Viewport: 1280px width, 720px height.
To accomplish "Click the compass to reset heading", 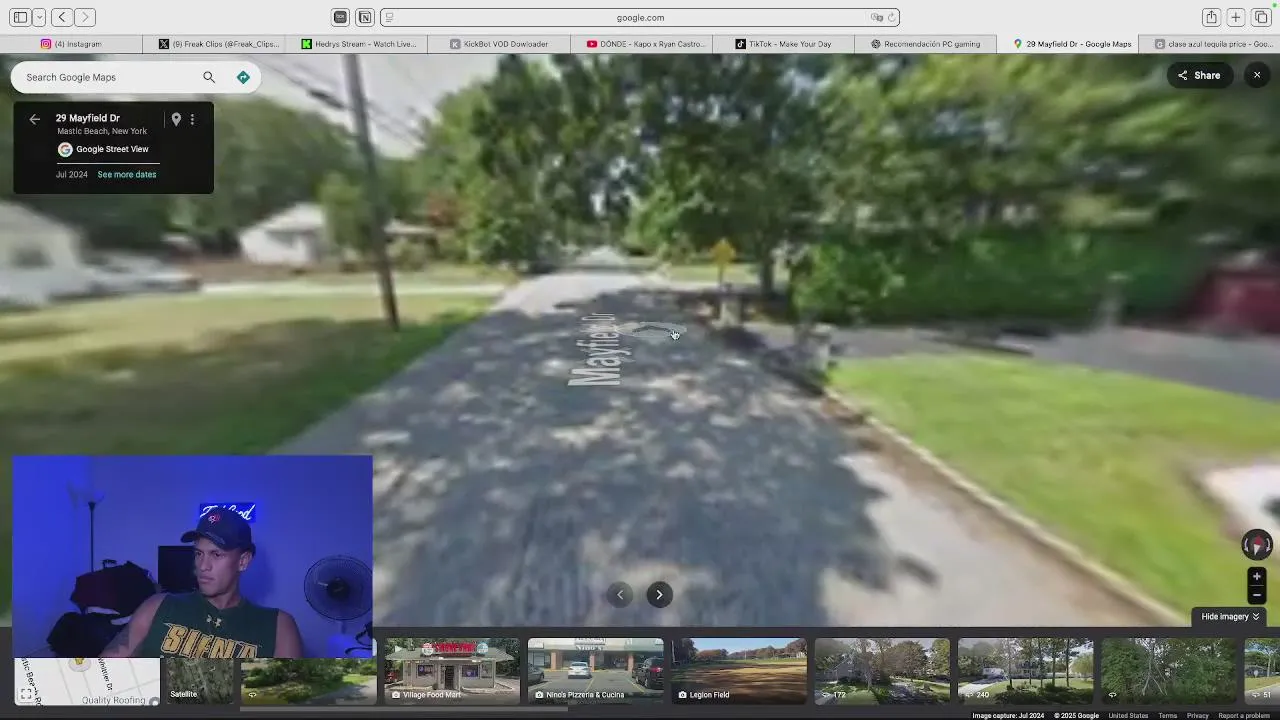I will point(1257,544).
